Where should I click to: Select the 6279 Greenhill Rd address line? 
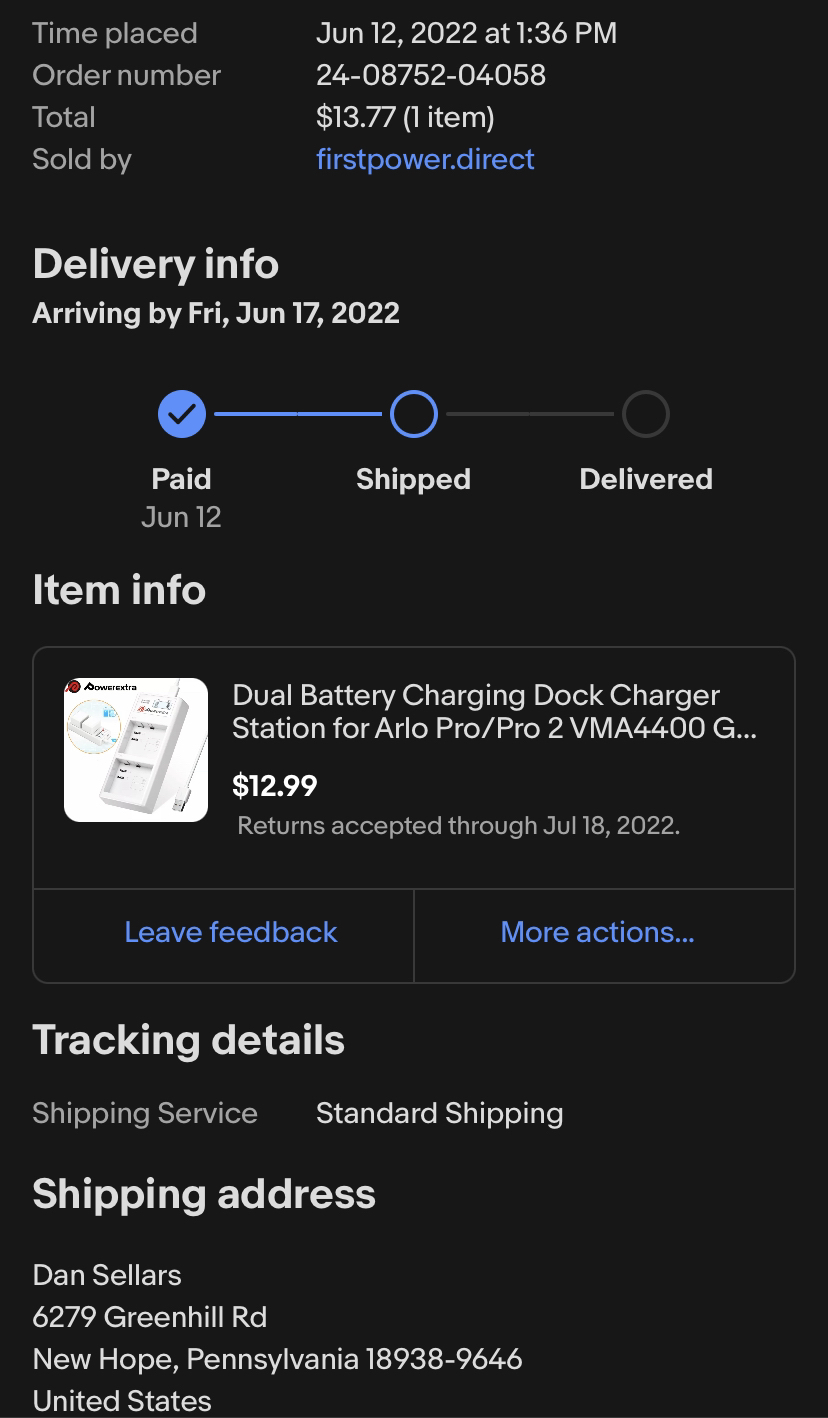pos(150,1317)
